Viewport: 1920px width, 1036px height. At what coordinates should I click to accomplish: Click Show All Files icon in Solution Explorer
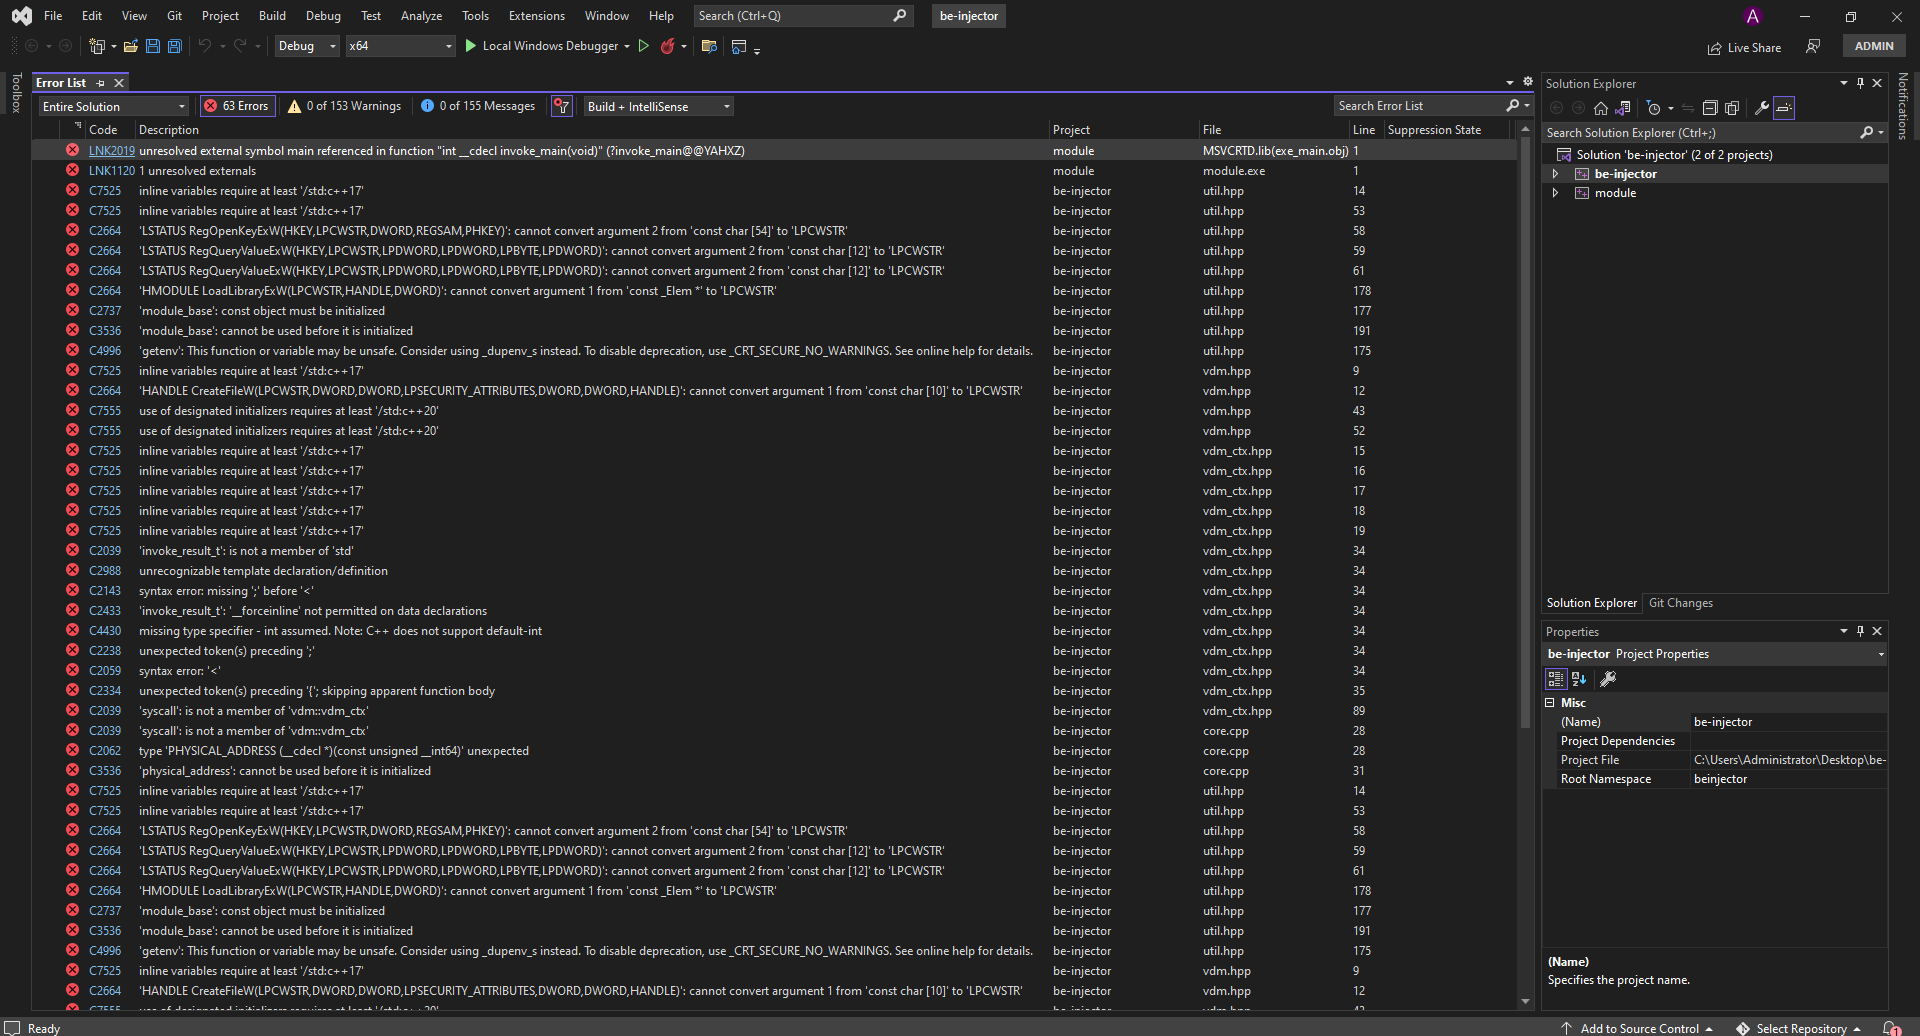(x=1732, y=108)
